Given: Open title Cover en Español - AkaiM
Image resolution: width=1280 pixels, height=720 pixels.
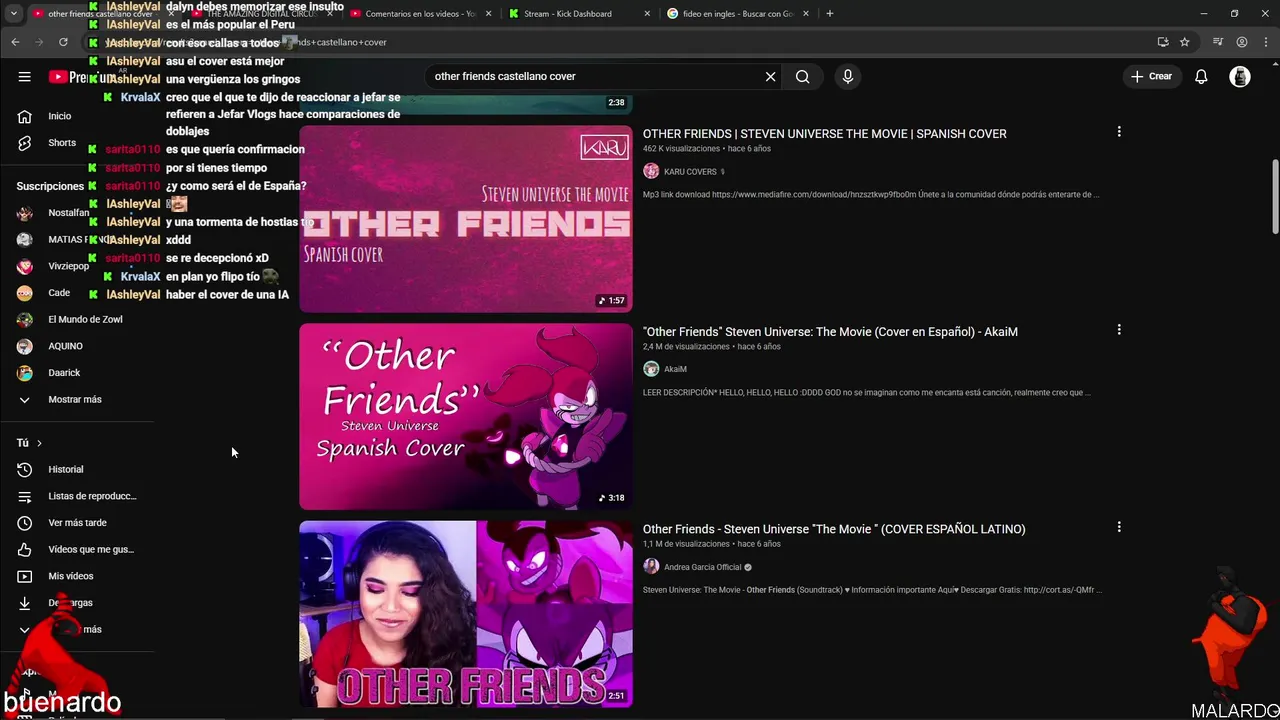Looking at the screenshot, I should [x=830, y=332].
